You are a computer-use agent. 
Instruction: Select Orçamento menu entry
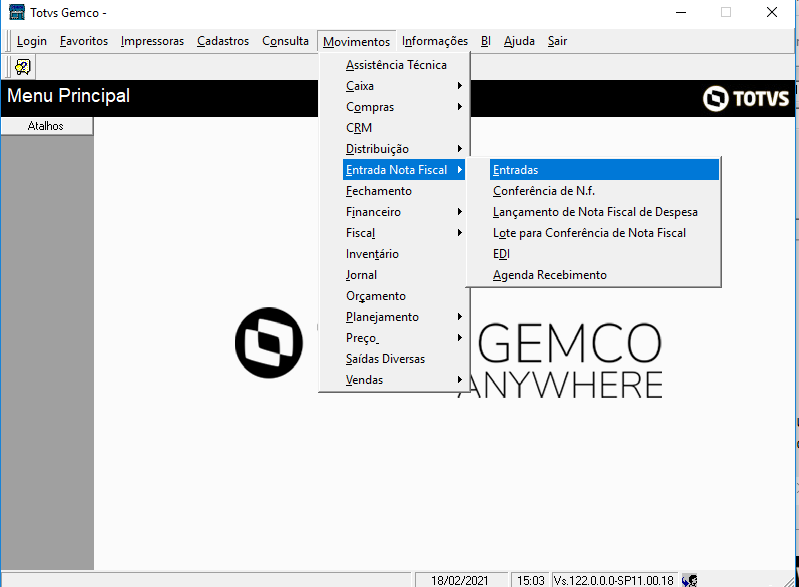tap(404, 296)
